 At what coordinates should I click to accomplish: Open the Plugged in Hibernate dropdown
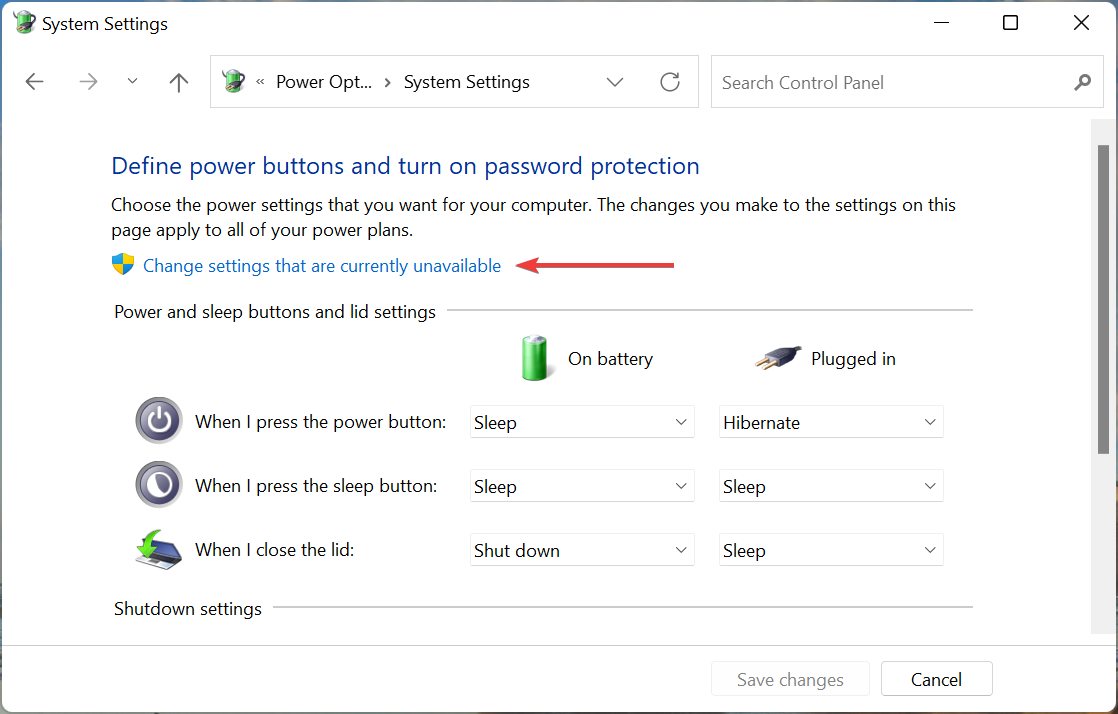pos(830,421)
